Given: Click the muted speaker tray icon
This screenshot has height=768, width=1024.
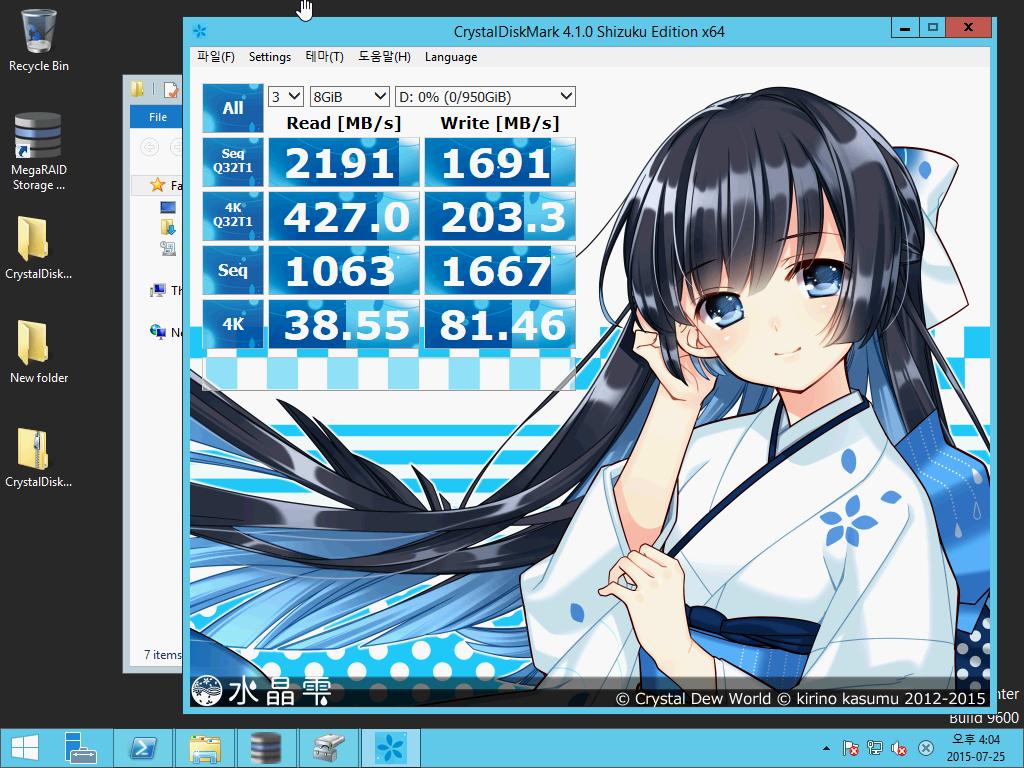Looking at the screenshot, I should [x=899, y=748].
